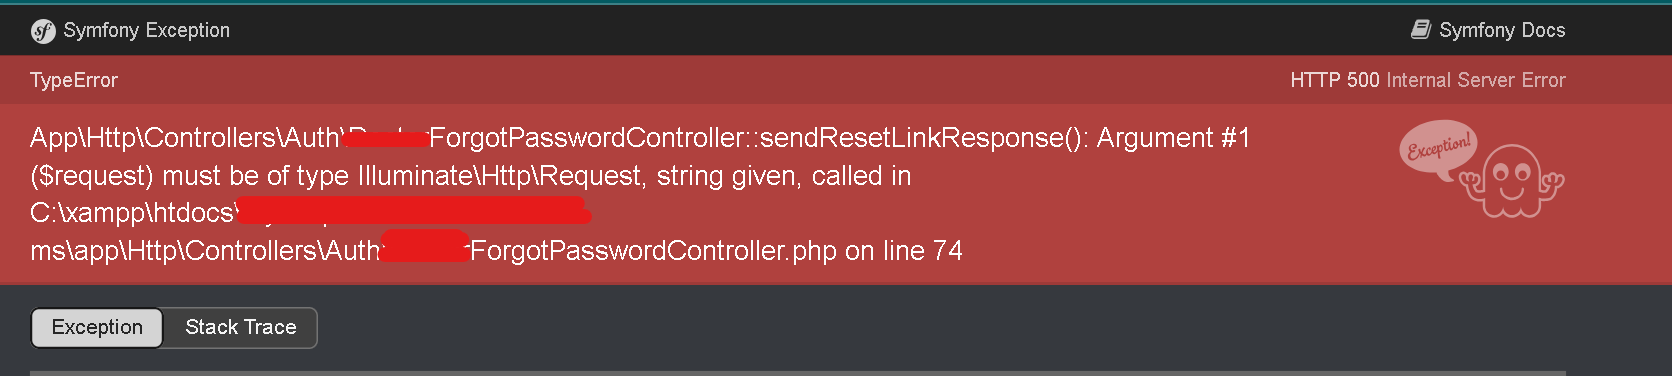Click the long red redacted bar after htdocs
The width and height of the screenshot is (1672, 376).
click(414, 211)
